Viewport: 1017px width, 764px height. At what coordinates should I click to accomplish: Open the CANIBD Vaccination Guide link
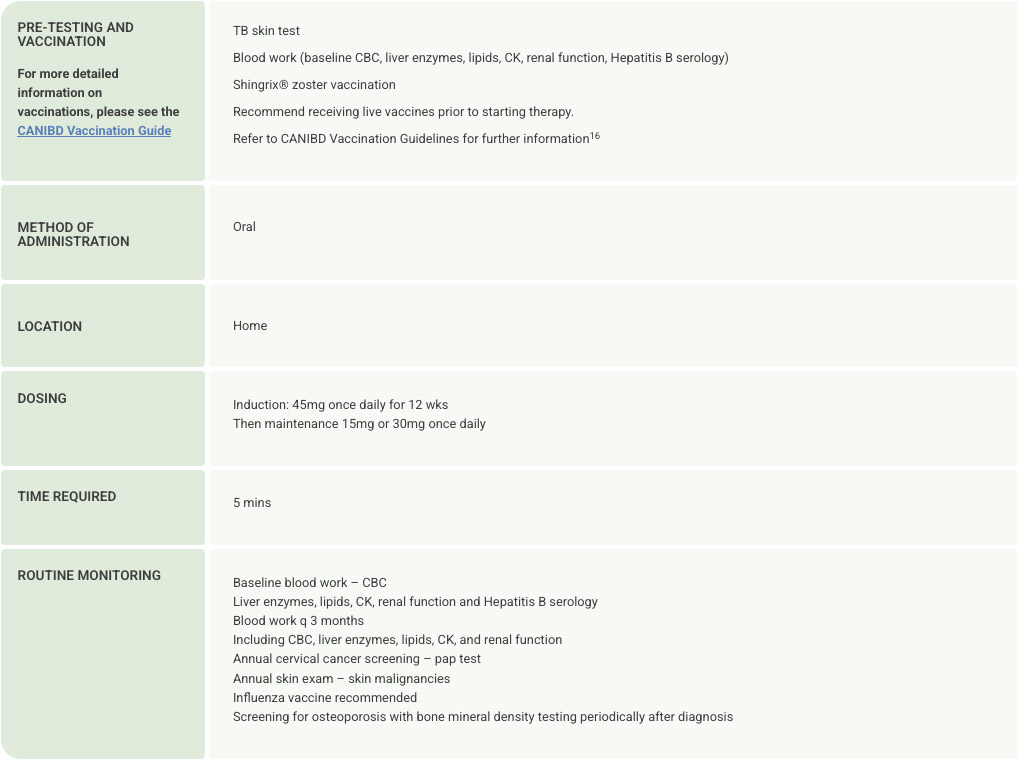click(x=94, y=131)
